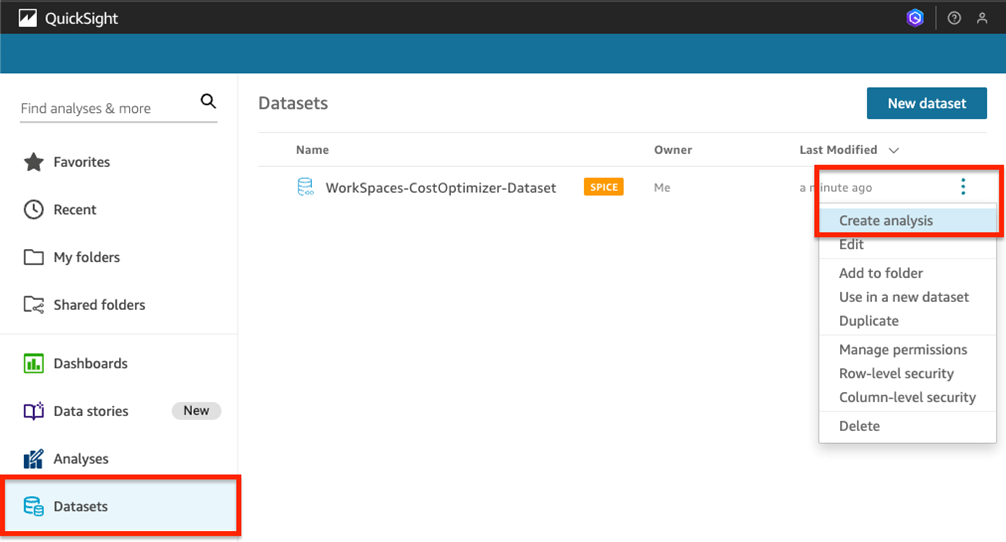The width and height of the screenshot is (1006, 542).
Task: Click the New badge beside Data stories
Action: pyautogui.click(x=196, y=411)
